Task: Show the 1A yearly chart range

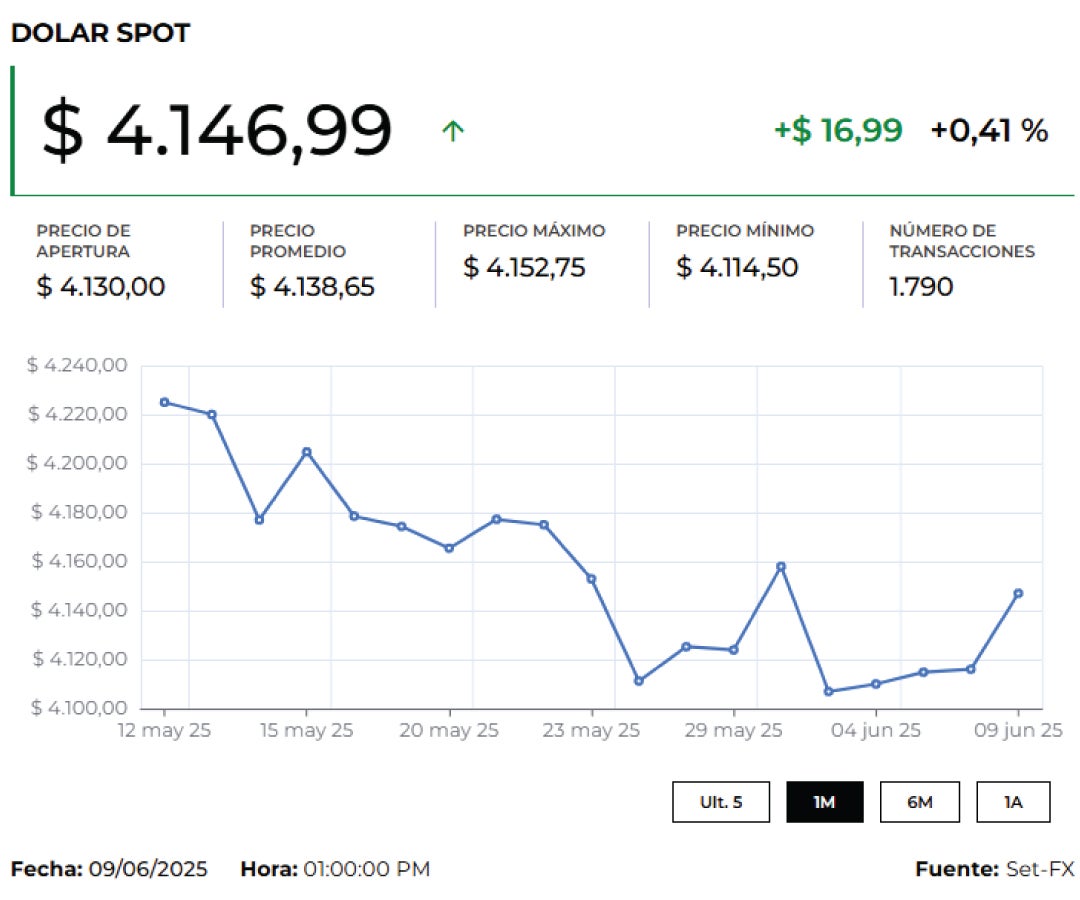Action: 1013,802
